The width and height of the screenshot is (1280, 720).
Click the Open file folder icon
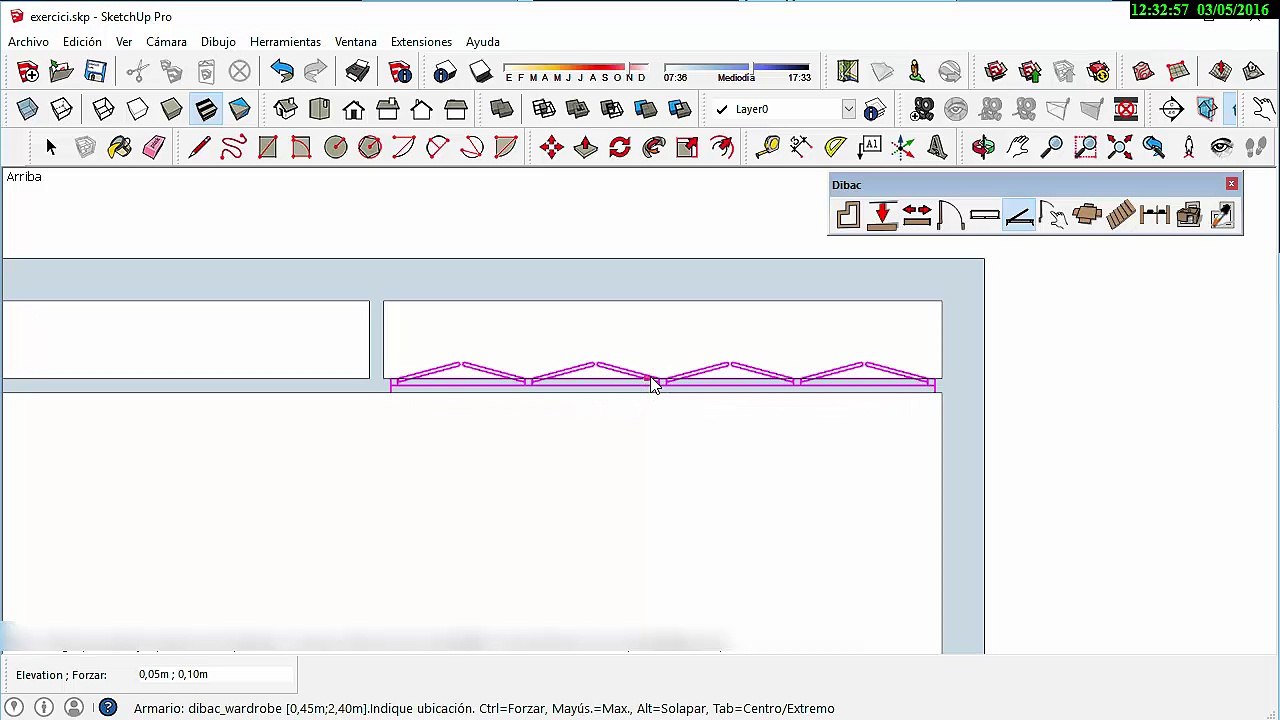61,72
